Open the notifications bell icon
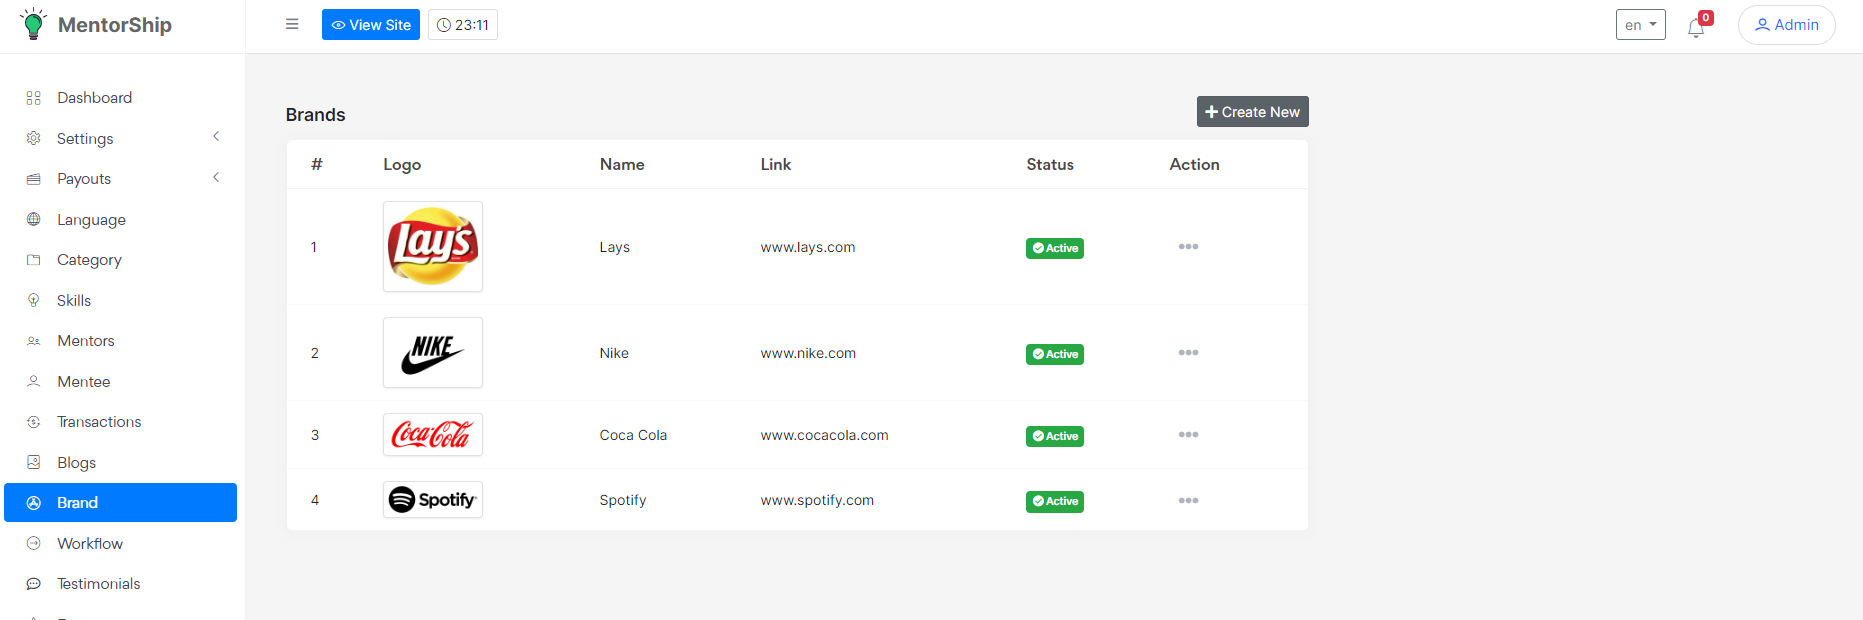Screen dimensions: 1863x620 click(x=1696, y=27)
